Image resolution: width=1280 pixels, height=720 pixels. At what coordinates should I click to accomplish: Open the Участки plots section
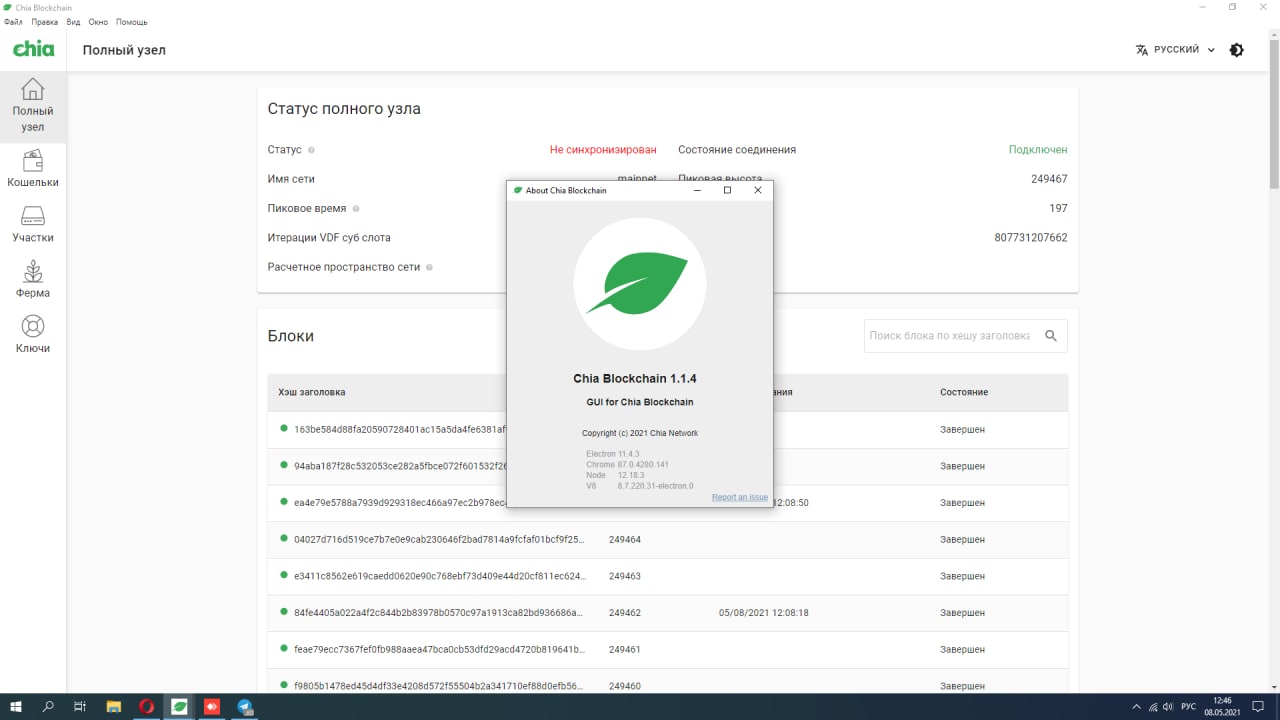pyautogui.click(x=33, y=225)
